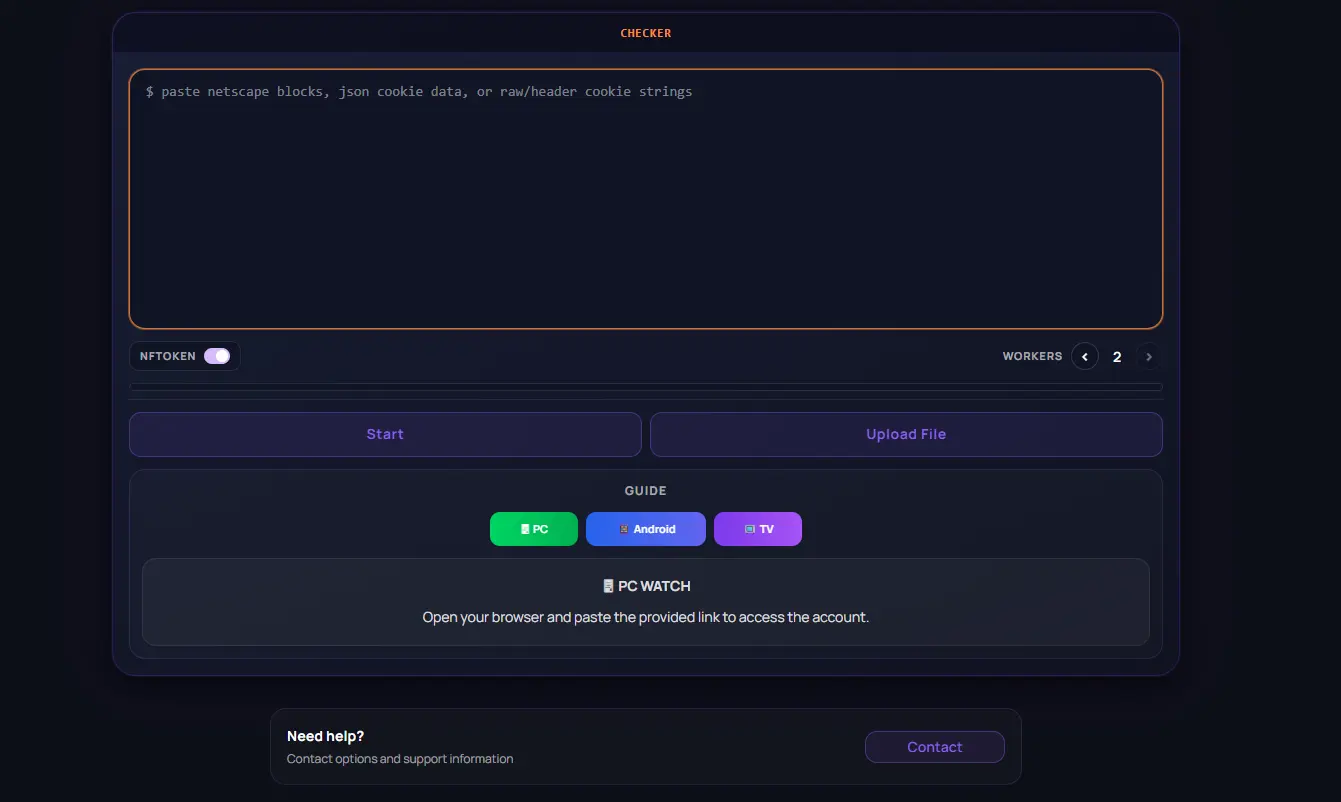The height and width of the screenshot is (802, 1341).
Task: Select the Android guide tab
Action: coord(646,529)
